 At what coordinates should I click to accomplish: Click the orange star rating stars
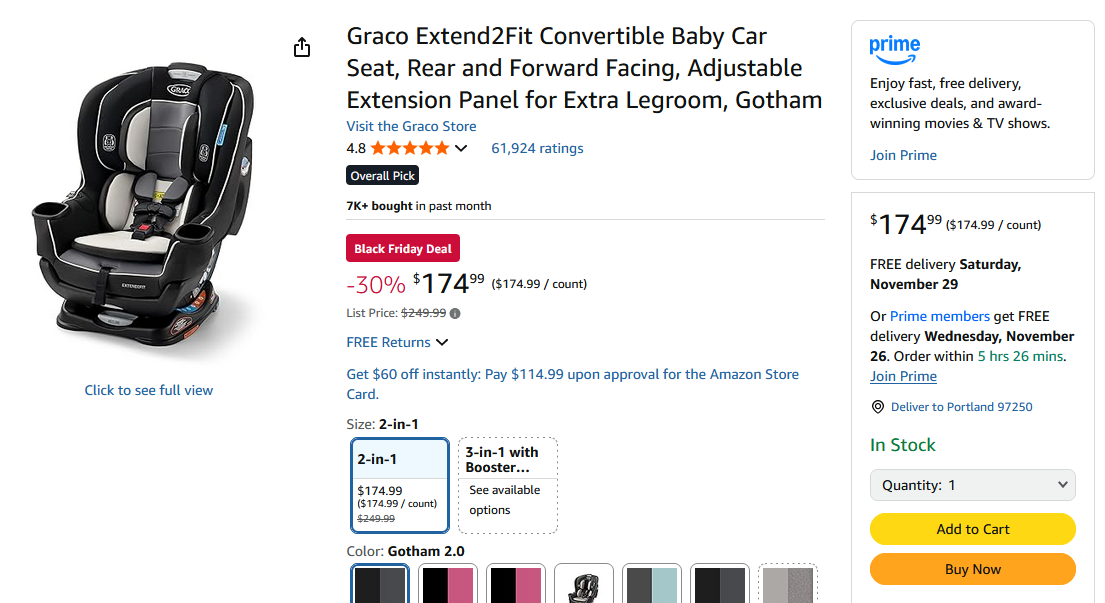click(x=410, y=147)
